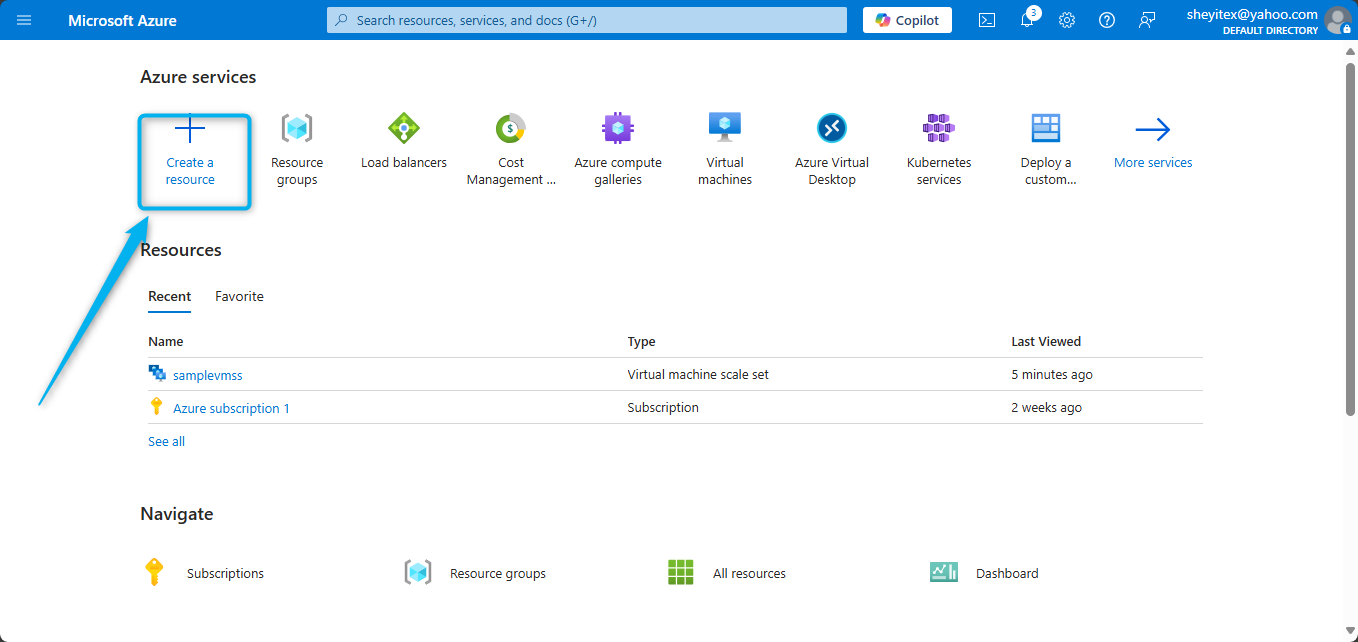
Task: Click the More services arrow icon
Action: click(x=1153, y=129)
